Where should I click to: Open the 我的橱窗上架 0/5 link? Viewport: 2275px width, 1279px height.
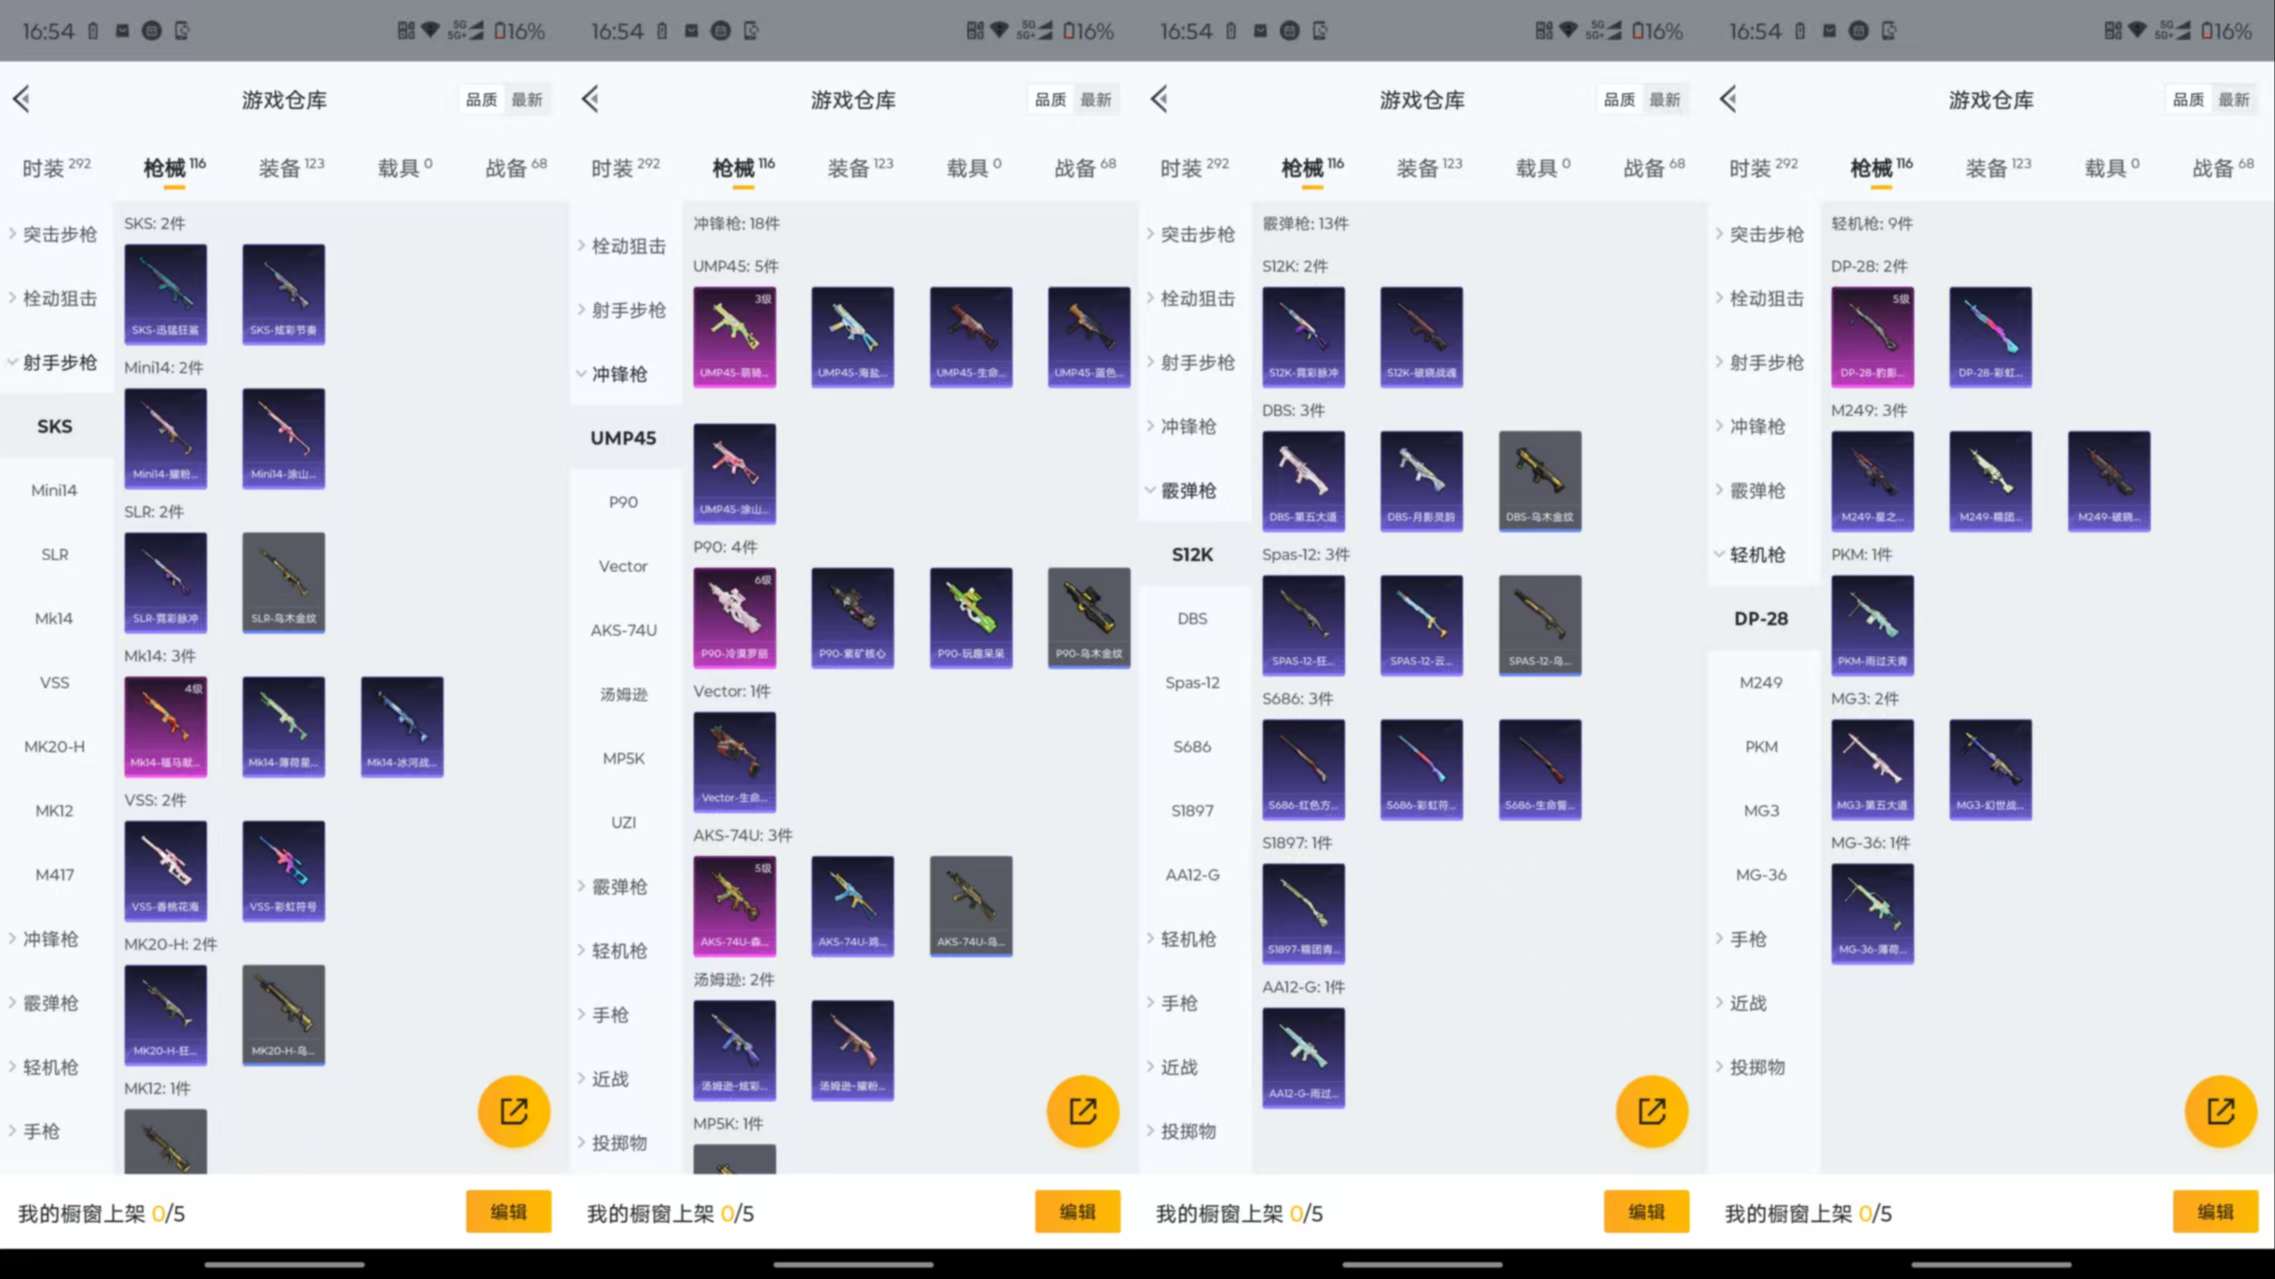pyautogui.click(x=100, y=1213)
